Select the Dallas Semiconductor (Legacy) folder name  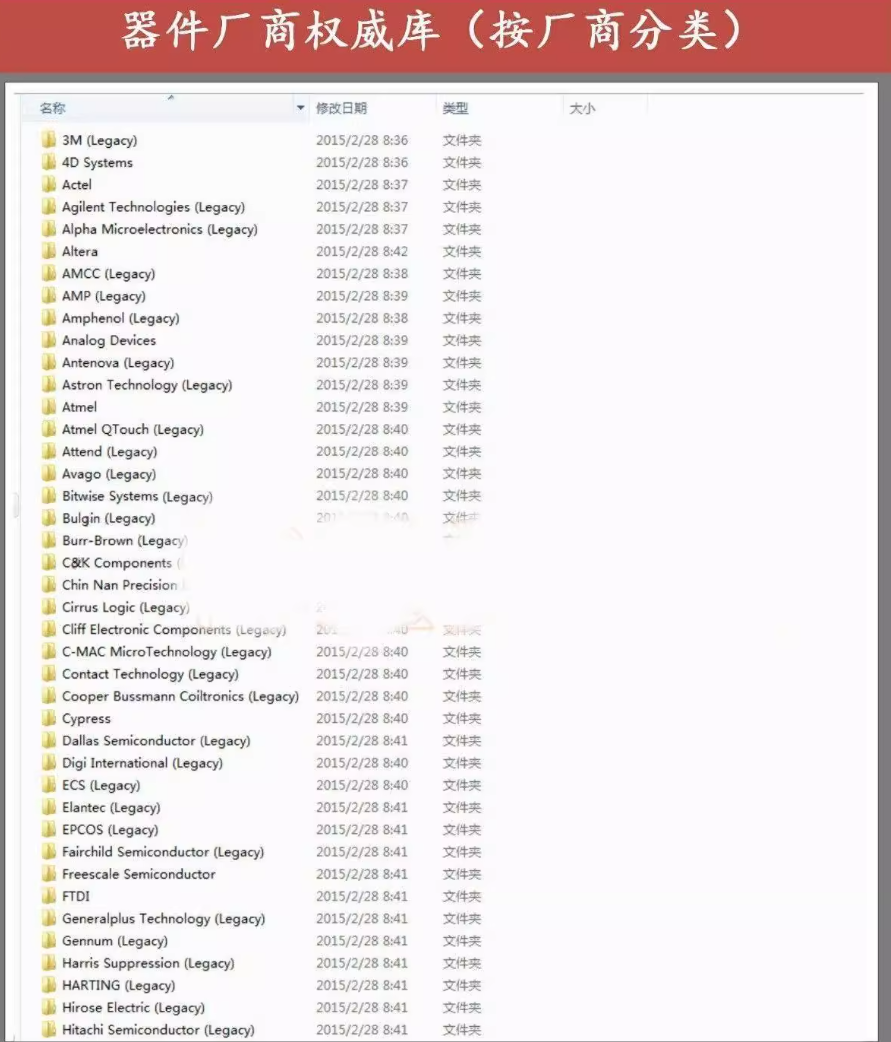[156, 741]
